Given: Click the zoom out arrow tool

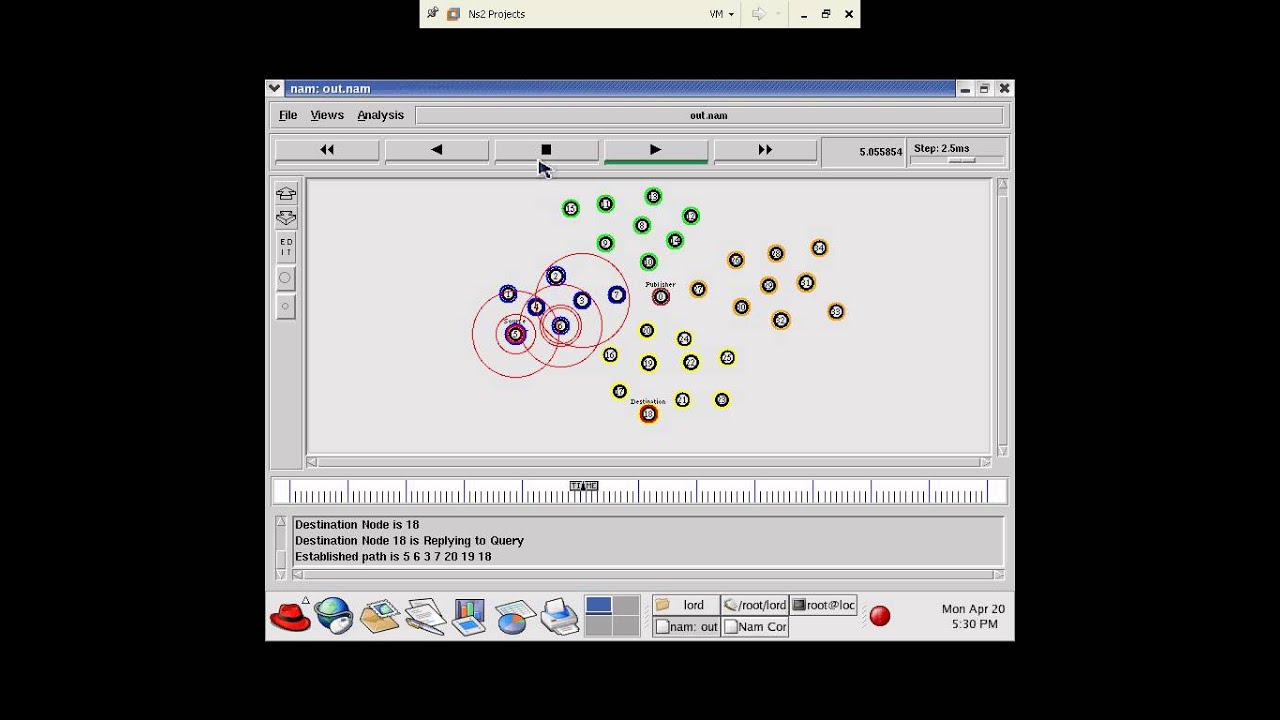Looking at the screenshot, I should [x=286, y=217].
